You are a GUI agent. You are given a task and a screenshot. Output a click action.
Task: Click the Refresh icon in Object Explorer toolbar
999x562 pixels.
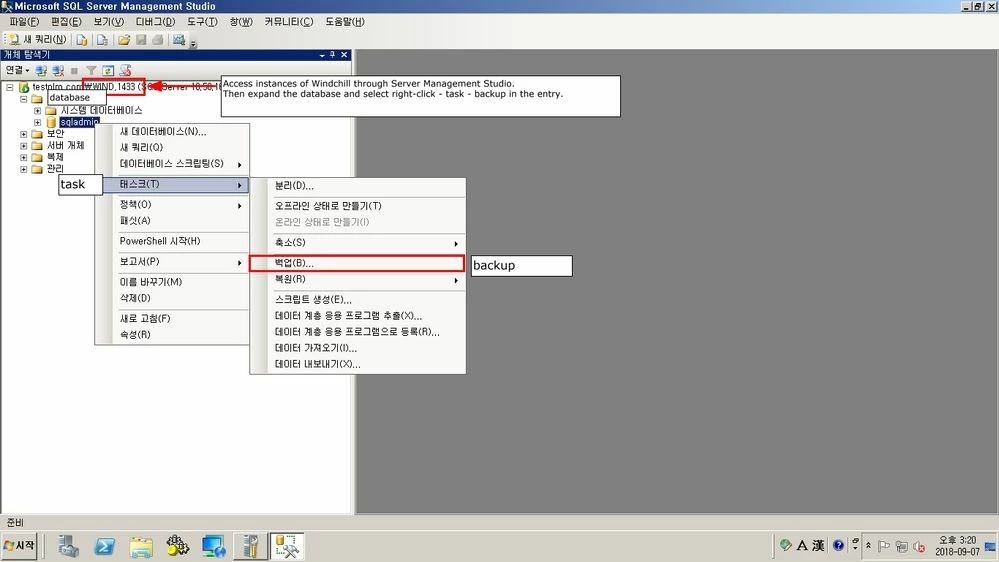pos(108,70)
